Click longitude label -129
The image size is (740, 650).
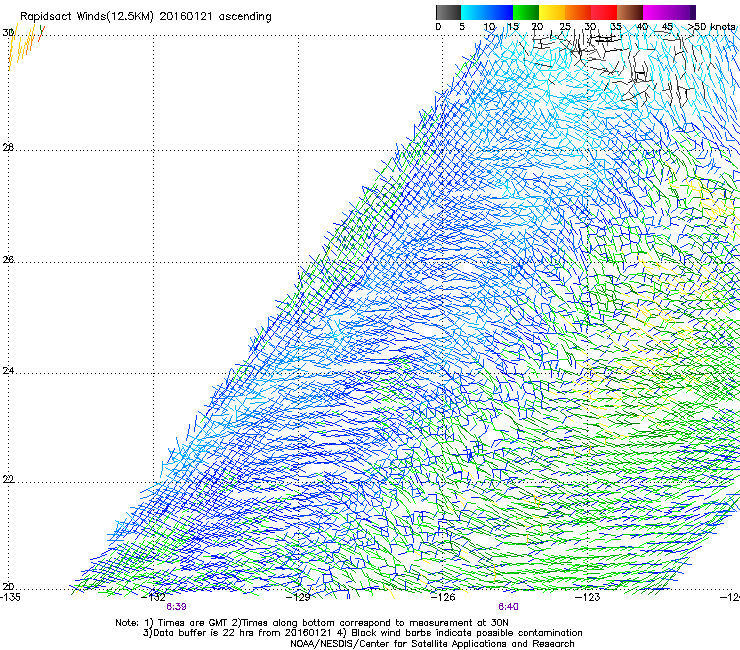[298, 597]
